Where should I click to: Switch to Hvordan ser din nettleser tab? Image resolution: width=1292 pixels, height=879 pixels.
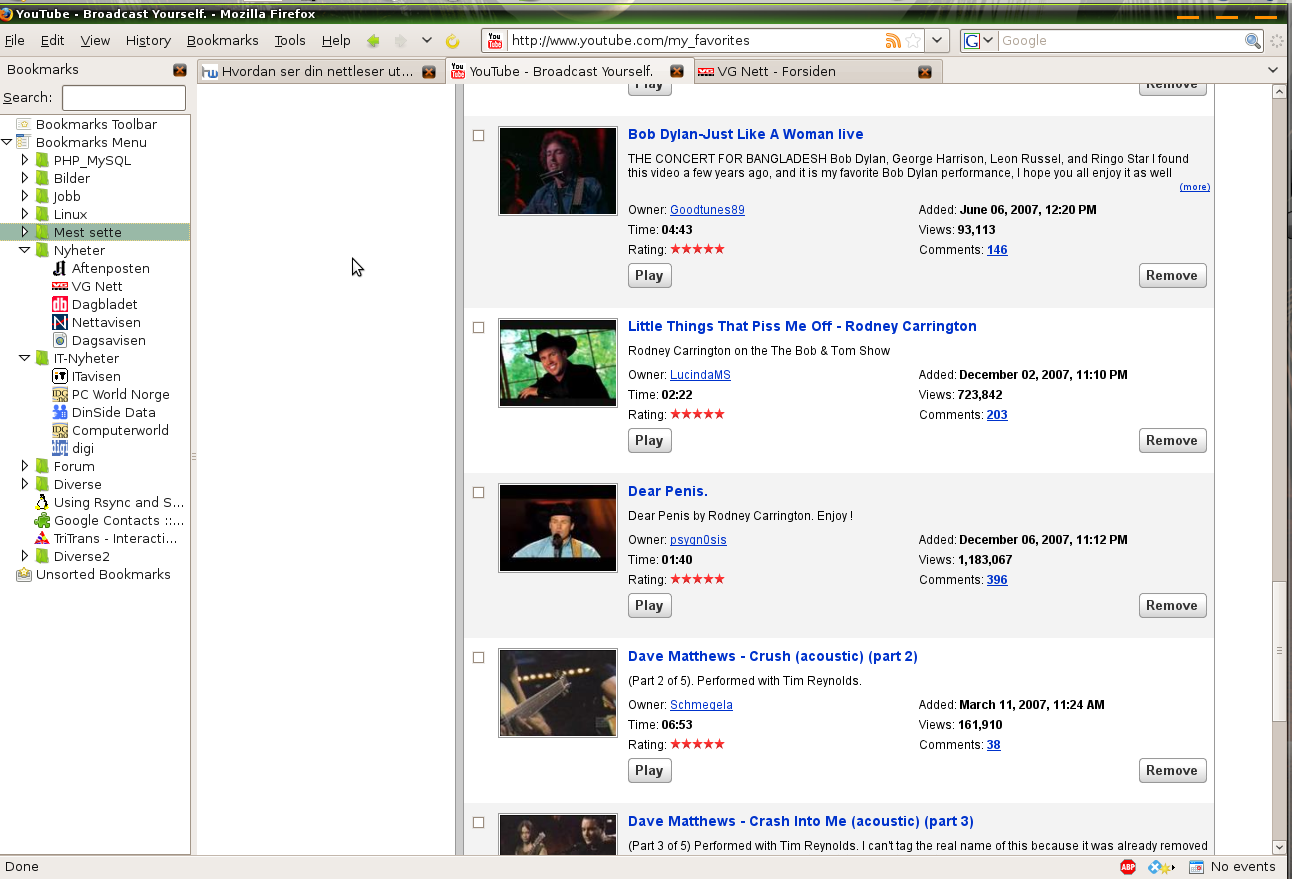(321, 71)
